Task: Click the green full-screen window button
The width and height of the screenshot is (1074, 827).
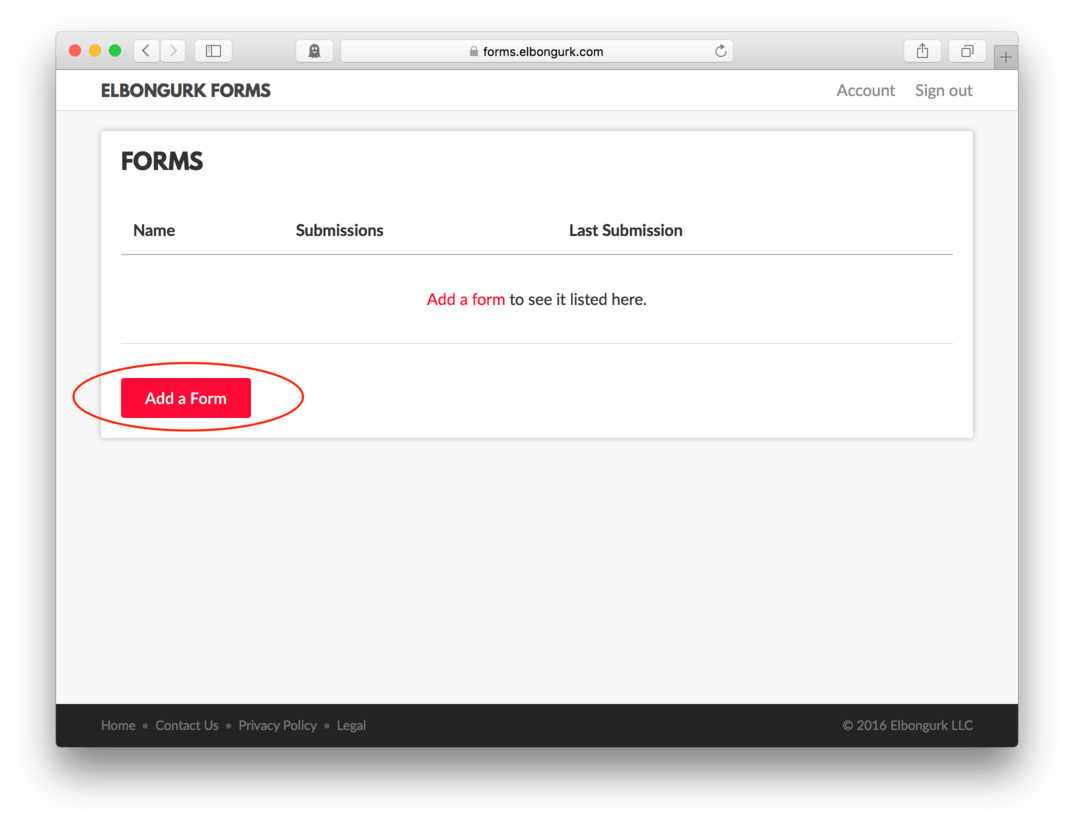Action: click(x=115, y=51)
